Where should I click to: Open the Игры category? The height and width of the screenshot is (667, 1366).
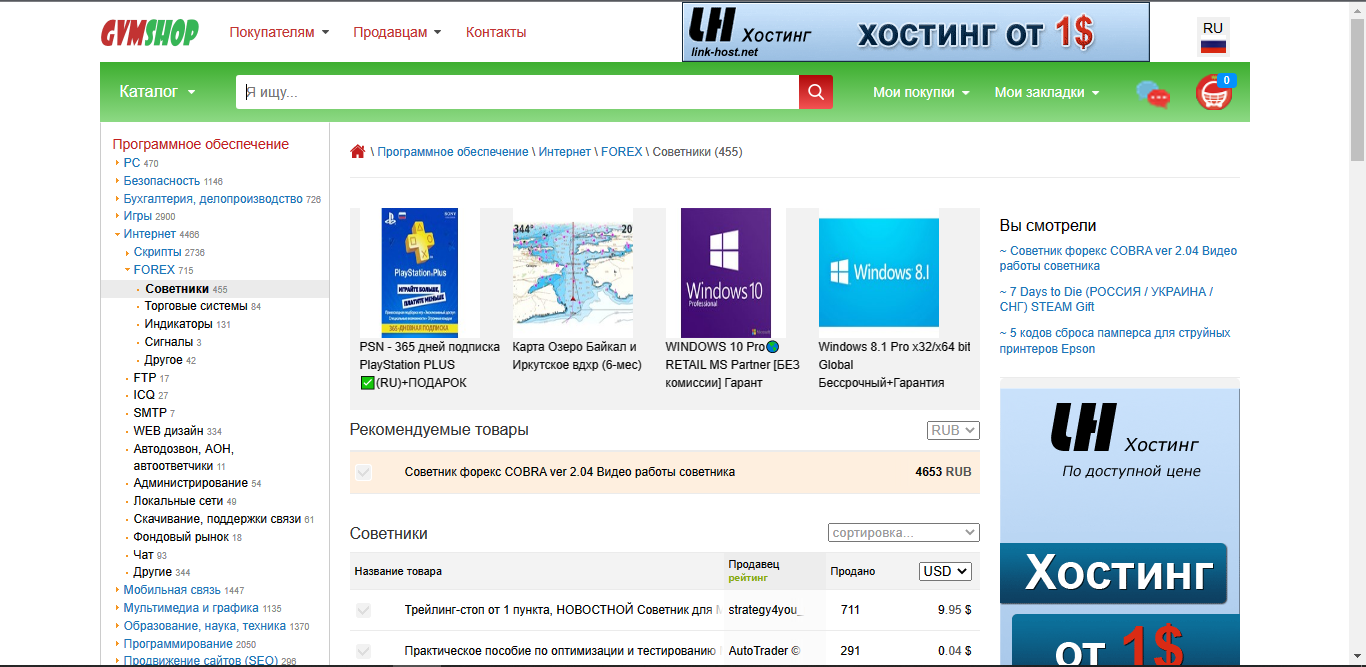138,216
